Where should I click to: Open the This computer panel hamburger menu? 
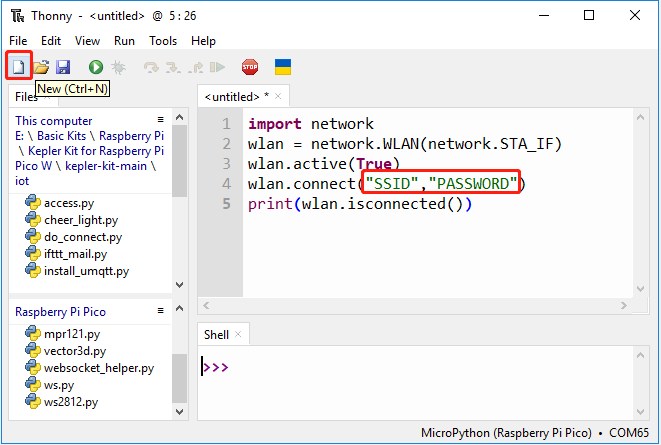pos(161,120)
